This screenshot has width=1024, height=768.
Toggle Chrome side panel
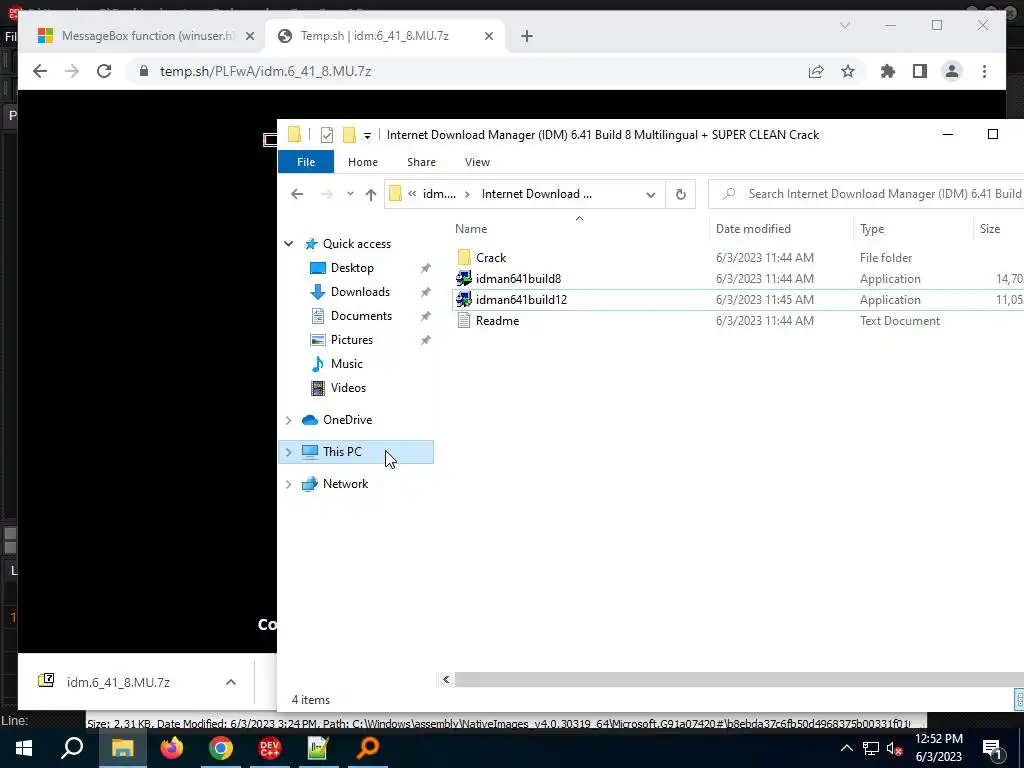click(x=920, y=71)
